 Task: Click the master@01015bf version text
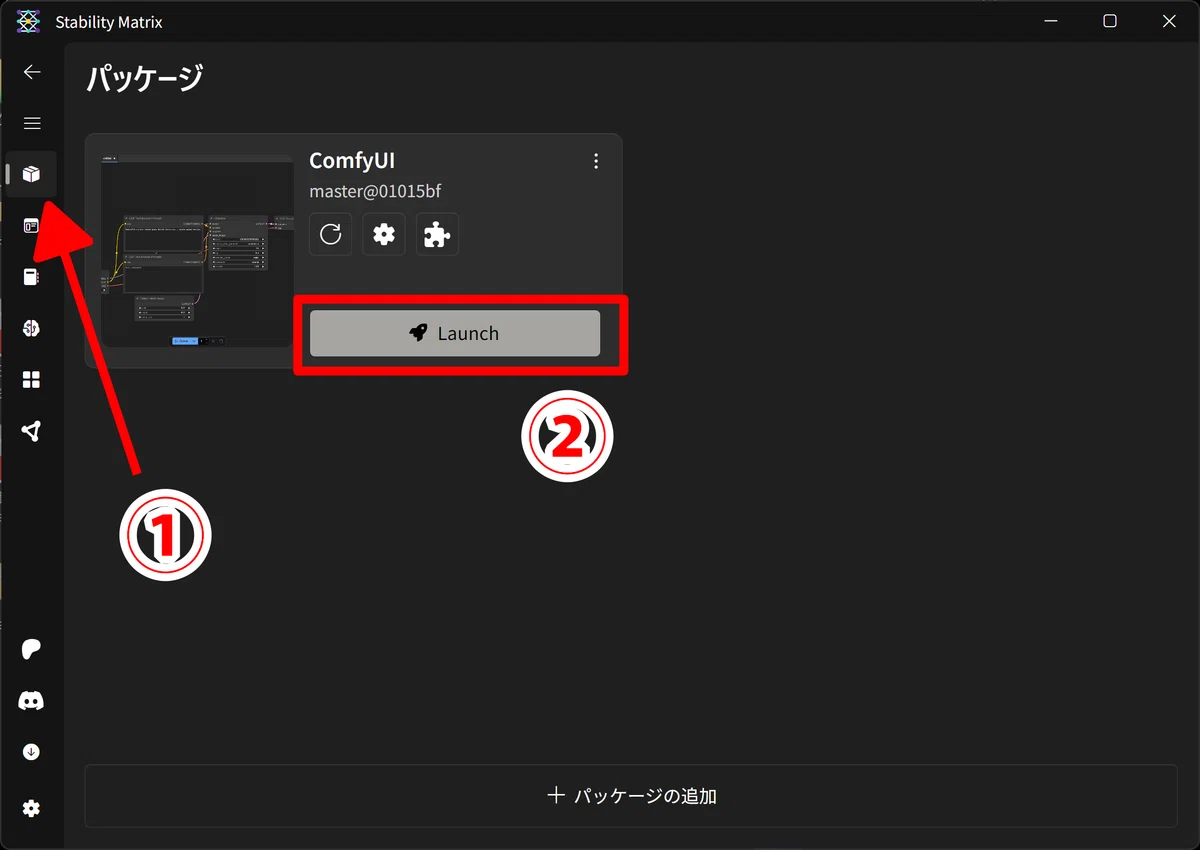coord(375,191)
